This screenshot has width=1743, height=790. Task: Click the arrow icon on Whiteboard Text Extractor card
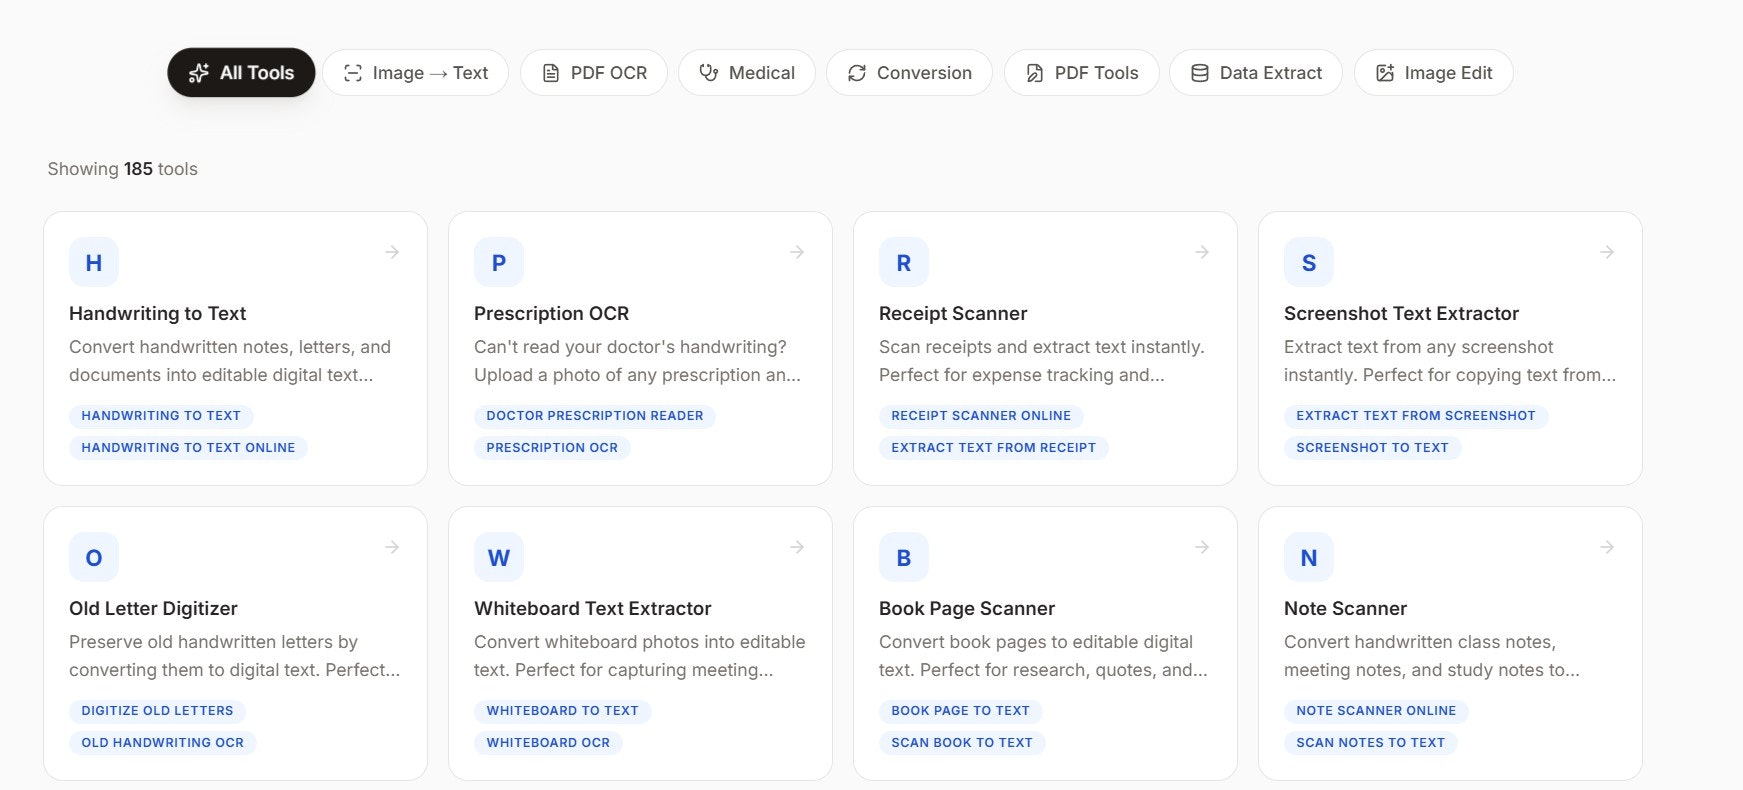click(x=797, y=547)
